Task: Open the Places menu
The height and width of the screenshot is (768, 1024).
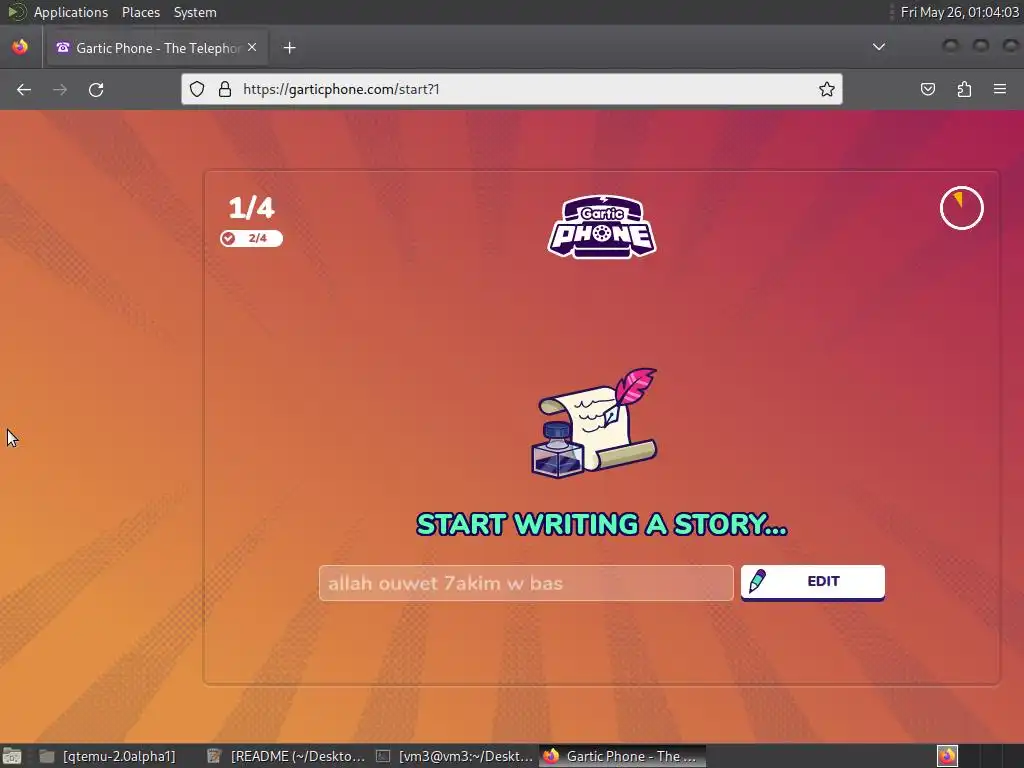Action: click(140, 12)
